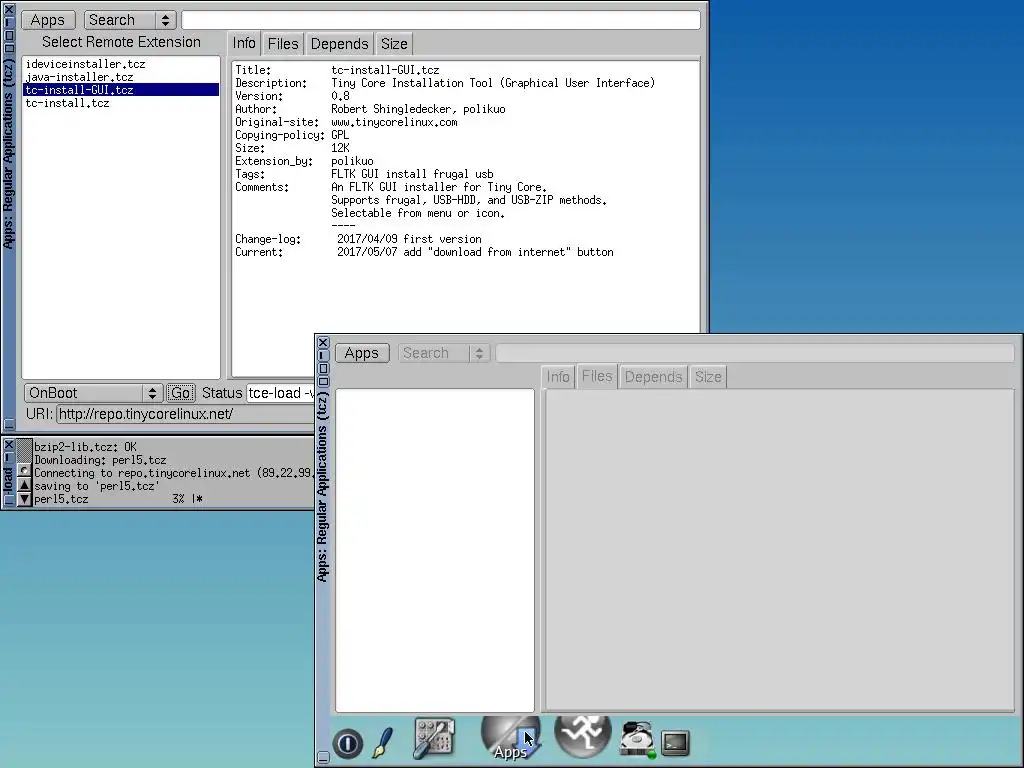Select Size tab in front window
Viewport: 1024px width, 768px height.
click(x=708, y=377)
